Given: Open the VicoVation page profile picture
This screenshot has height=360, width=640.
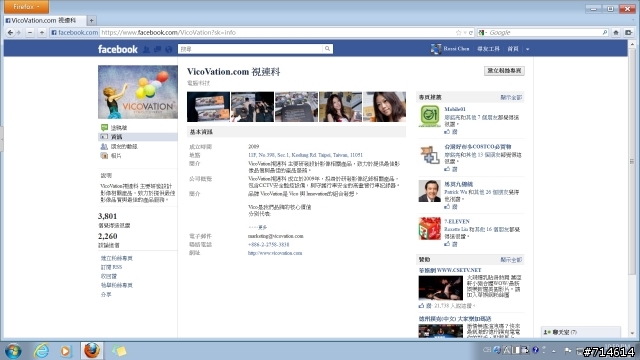Looking at the screenshot, I should tap(138, 92).
